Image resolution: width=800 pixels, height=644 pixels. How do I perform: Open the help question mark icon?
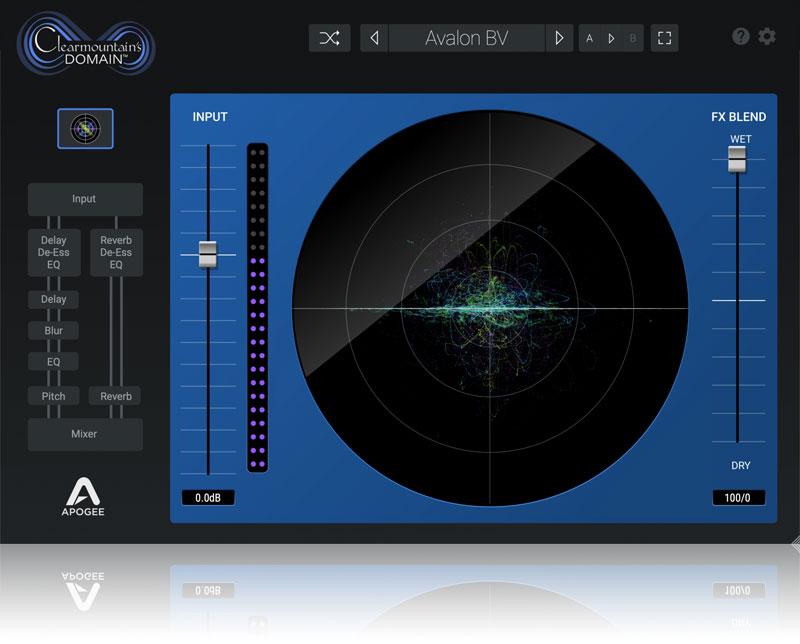tap(741, 37)
